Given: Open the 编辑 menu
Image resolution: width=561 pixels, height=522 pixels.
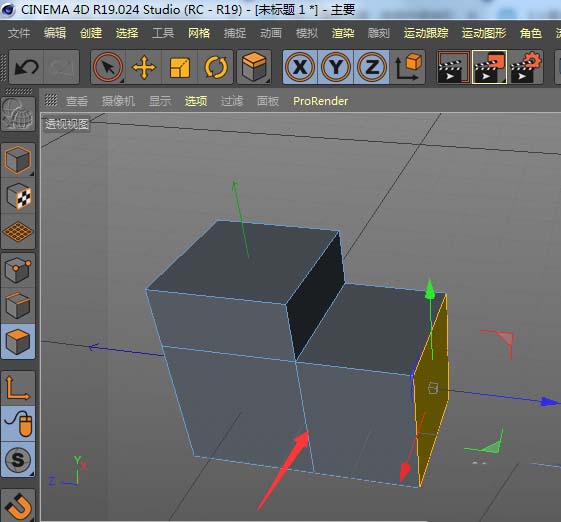Looking at the screenshot, I should (55, 33).
